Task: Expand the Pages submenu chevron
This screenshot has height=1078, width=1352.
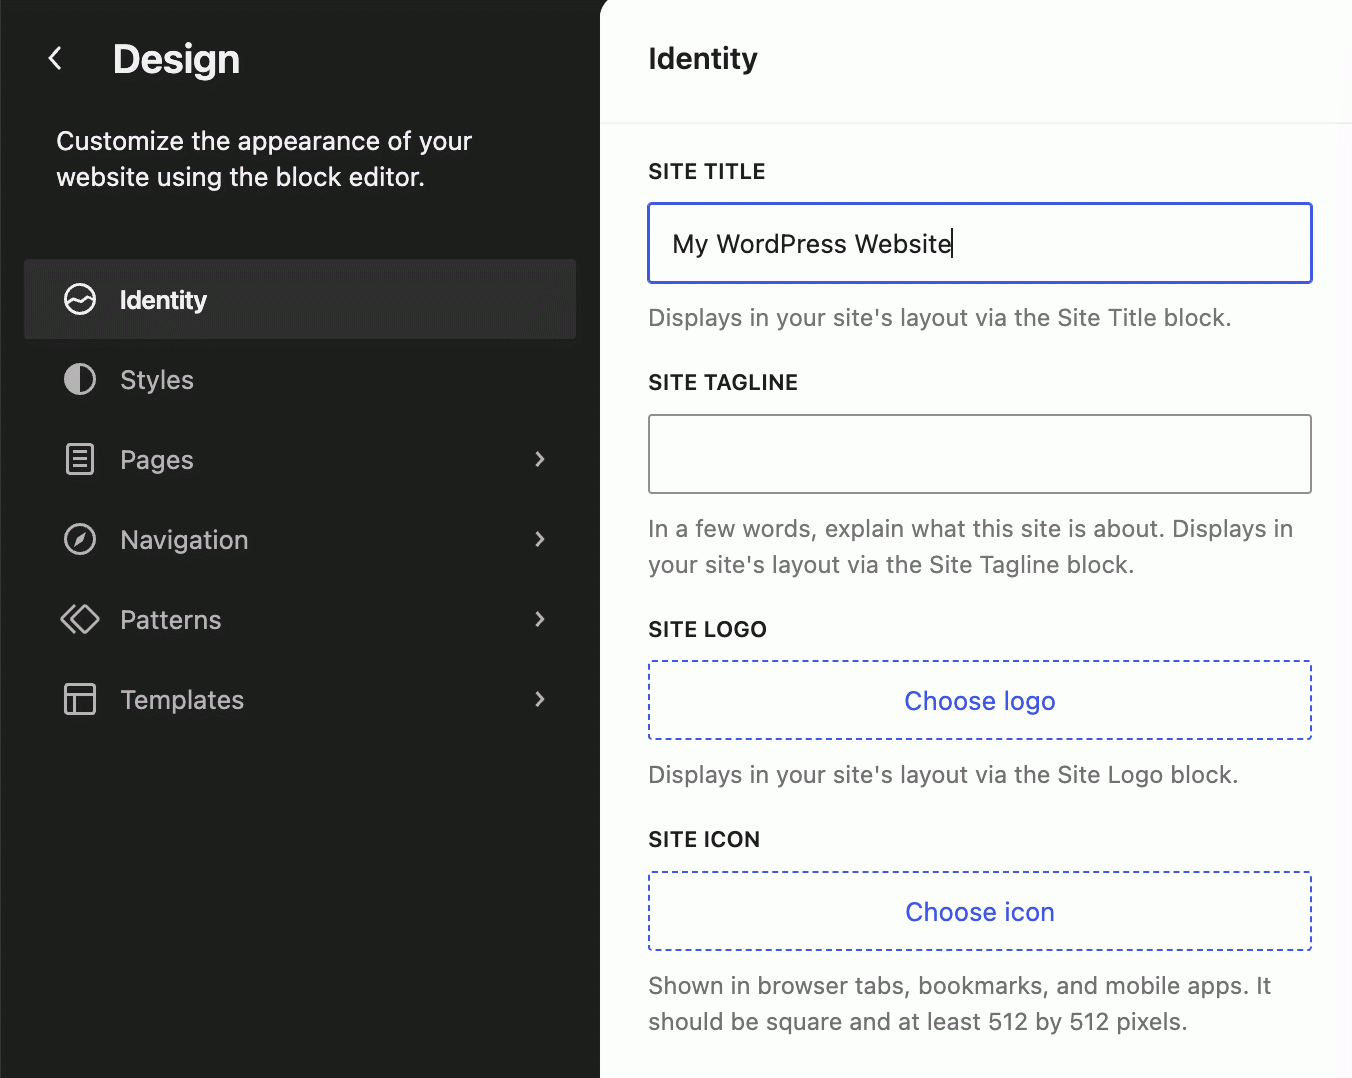Action: (540, 459)
